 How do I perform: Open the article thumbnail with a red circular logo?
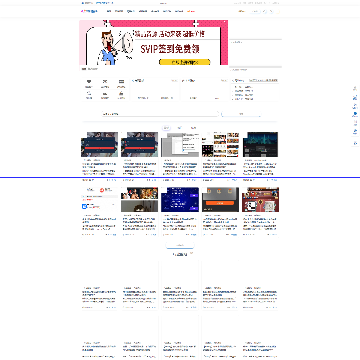[x=100, y=199]
